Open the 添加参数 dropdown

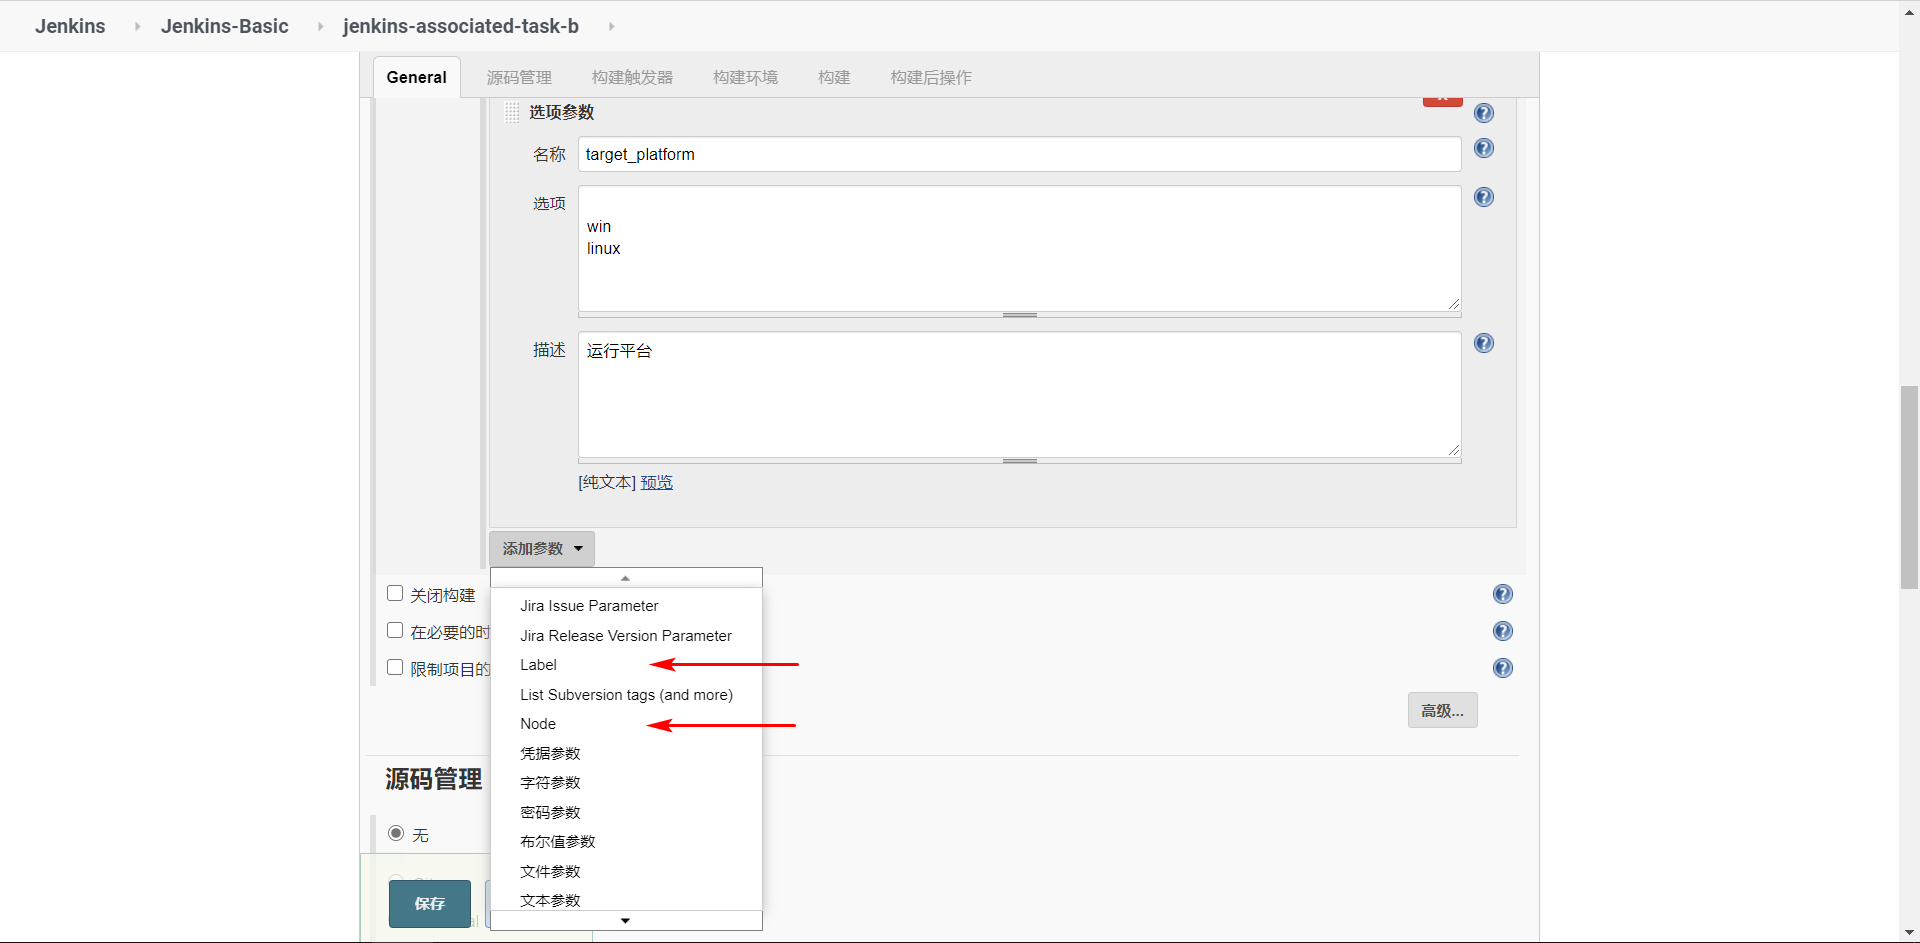pos(541,548)
